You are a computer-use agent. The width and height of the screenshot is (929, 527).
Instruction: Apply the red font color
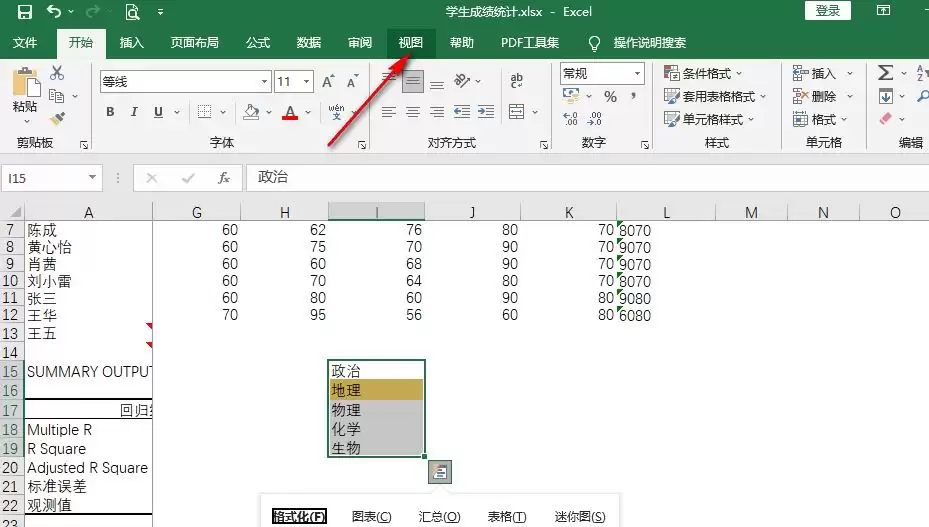coord(290,111)
